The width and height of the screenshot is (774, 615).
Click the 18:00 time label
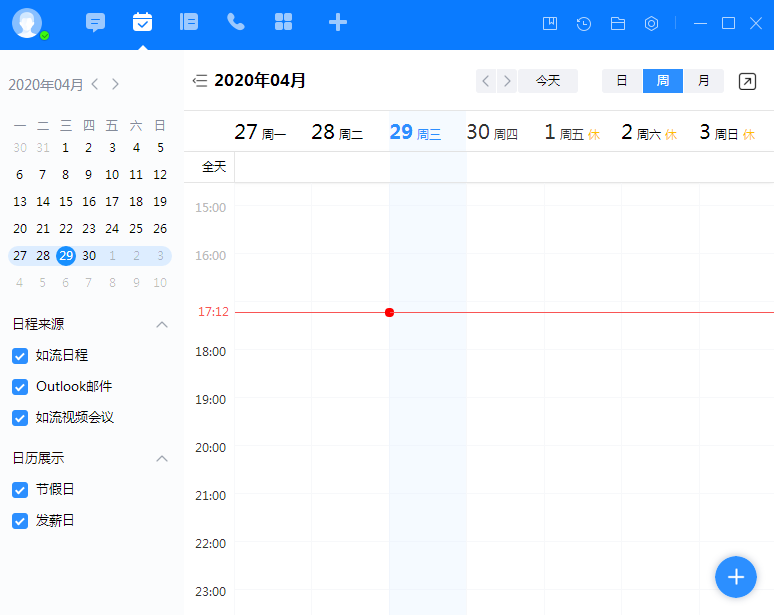coord(210,352)
